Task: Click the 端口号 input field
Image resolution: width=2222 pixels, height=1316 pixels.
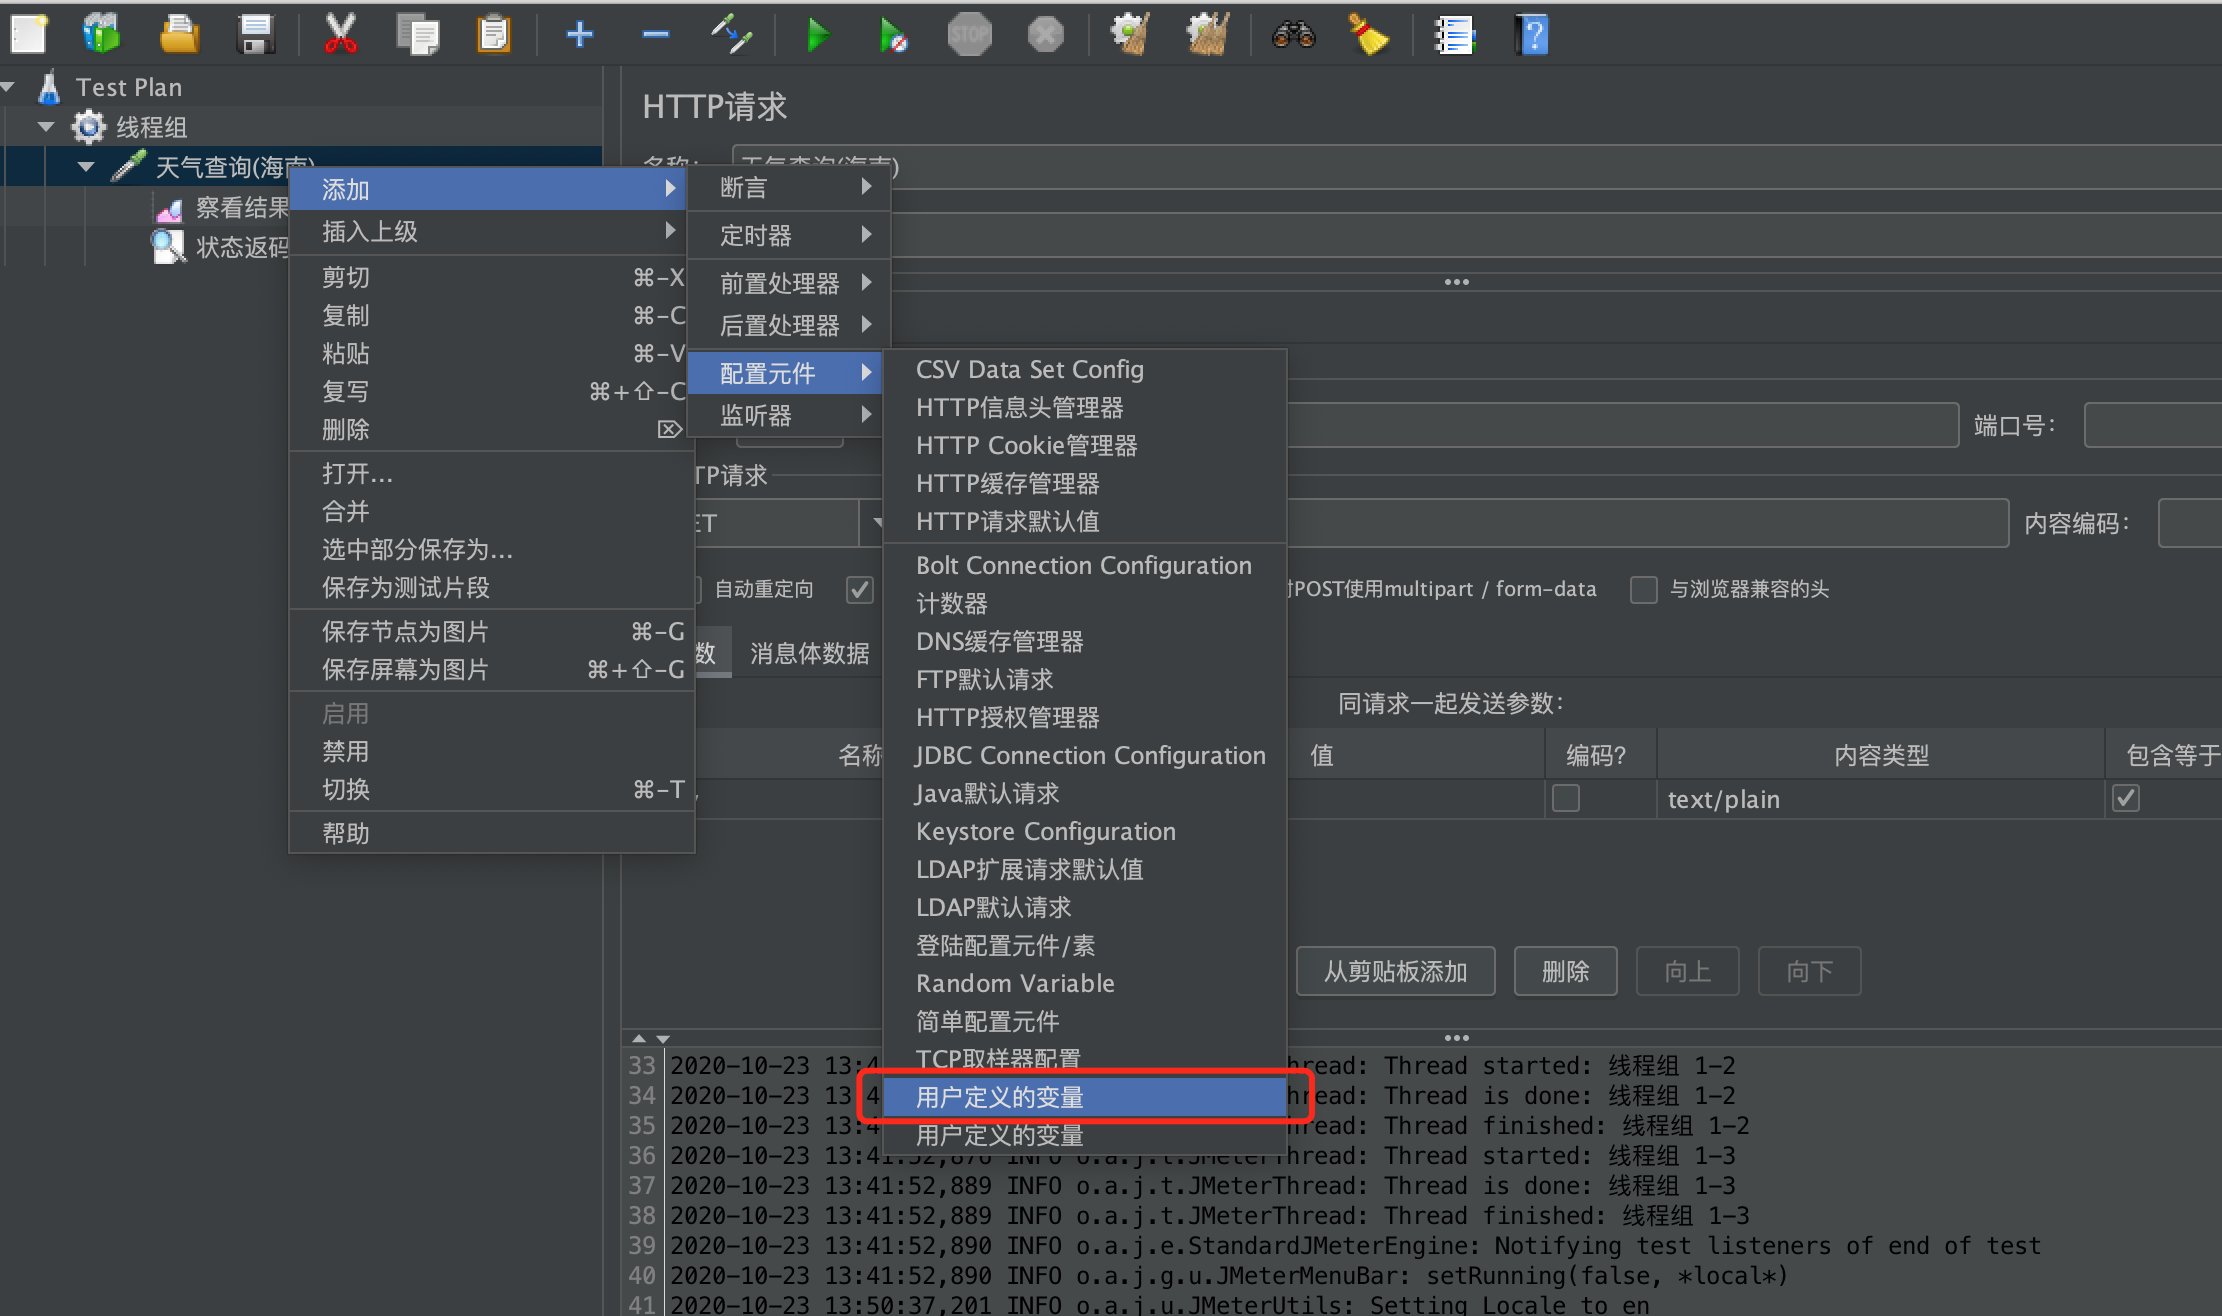Action: pos(2150,426)
